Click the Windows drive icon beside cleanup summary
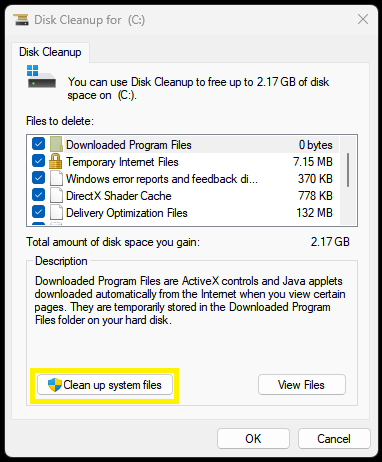 (41, 76)
